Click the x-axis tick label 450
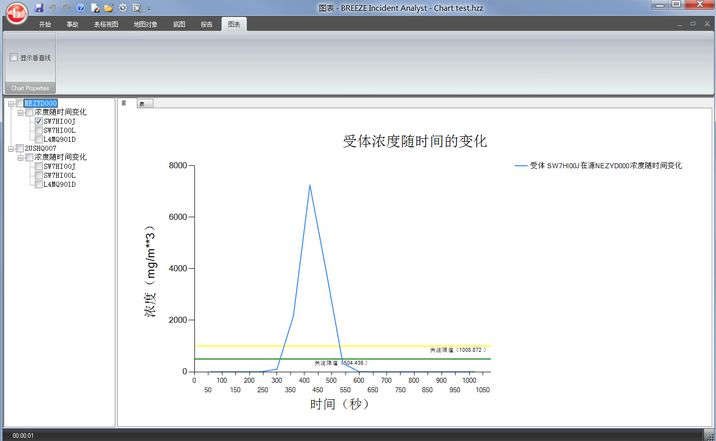This screenshot has height=441, width=716. [x=317, y=390]
